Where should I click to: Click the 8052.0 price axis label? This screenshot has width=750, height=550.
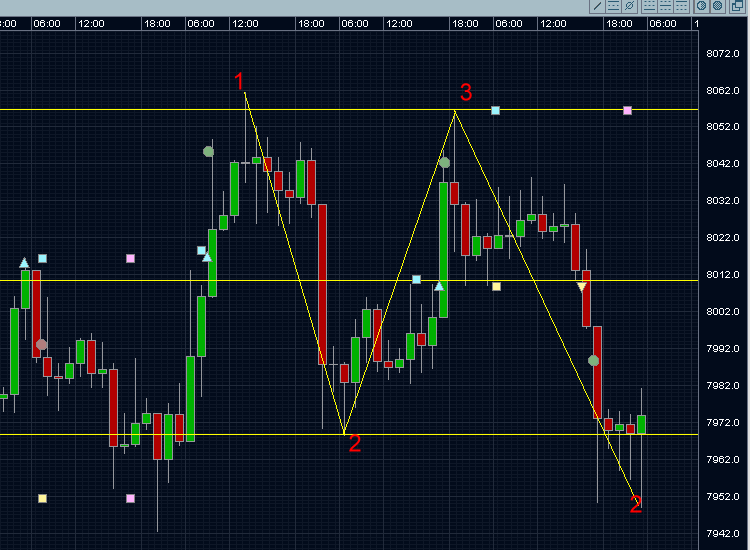click(723, 127)
